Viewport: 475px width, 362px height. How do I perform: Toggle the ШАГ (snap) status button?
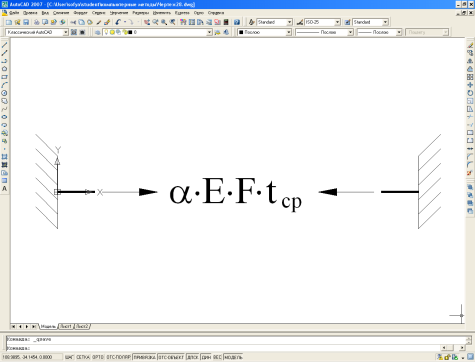tap(69, 357)
